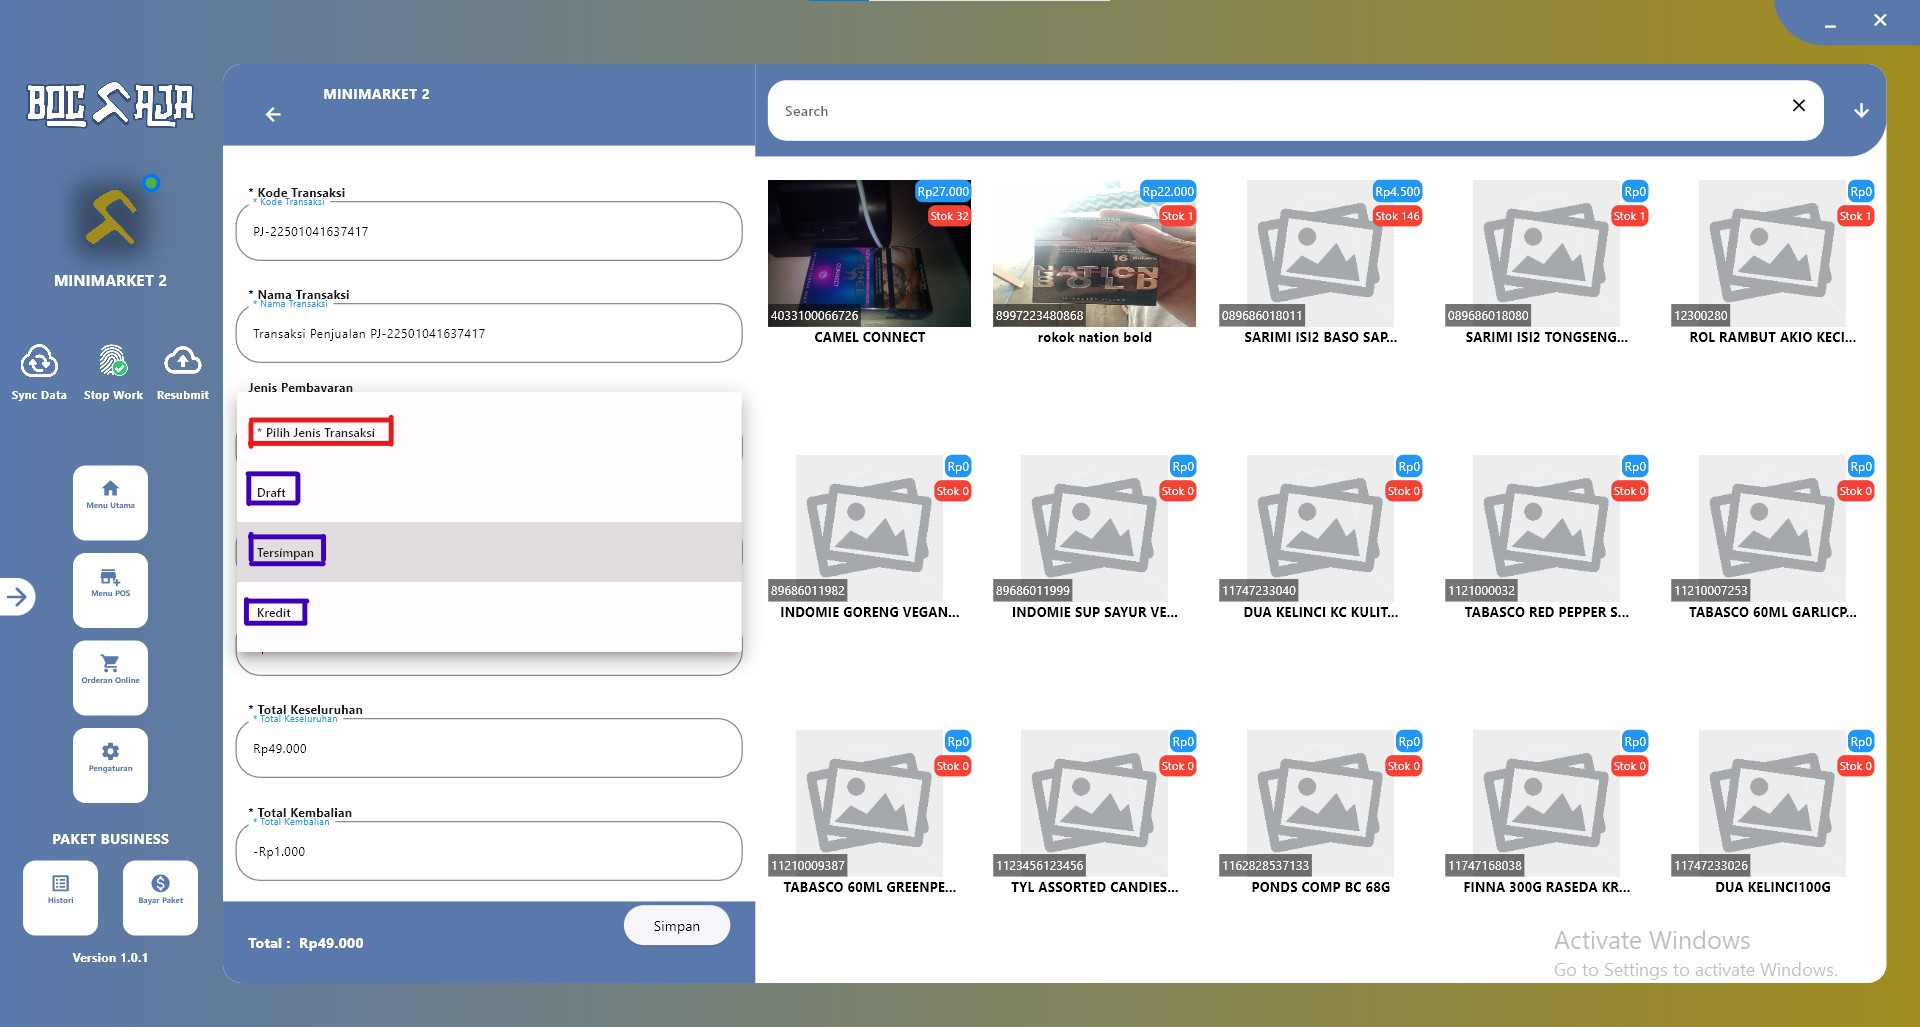This screenshot has width=1920, height=1027.
Task: Click the Rp4.500 price badge
Action: [x=1397, y=191]
